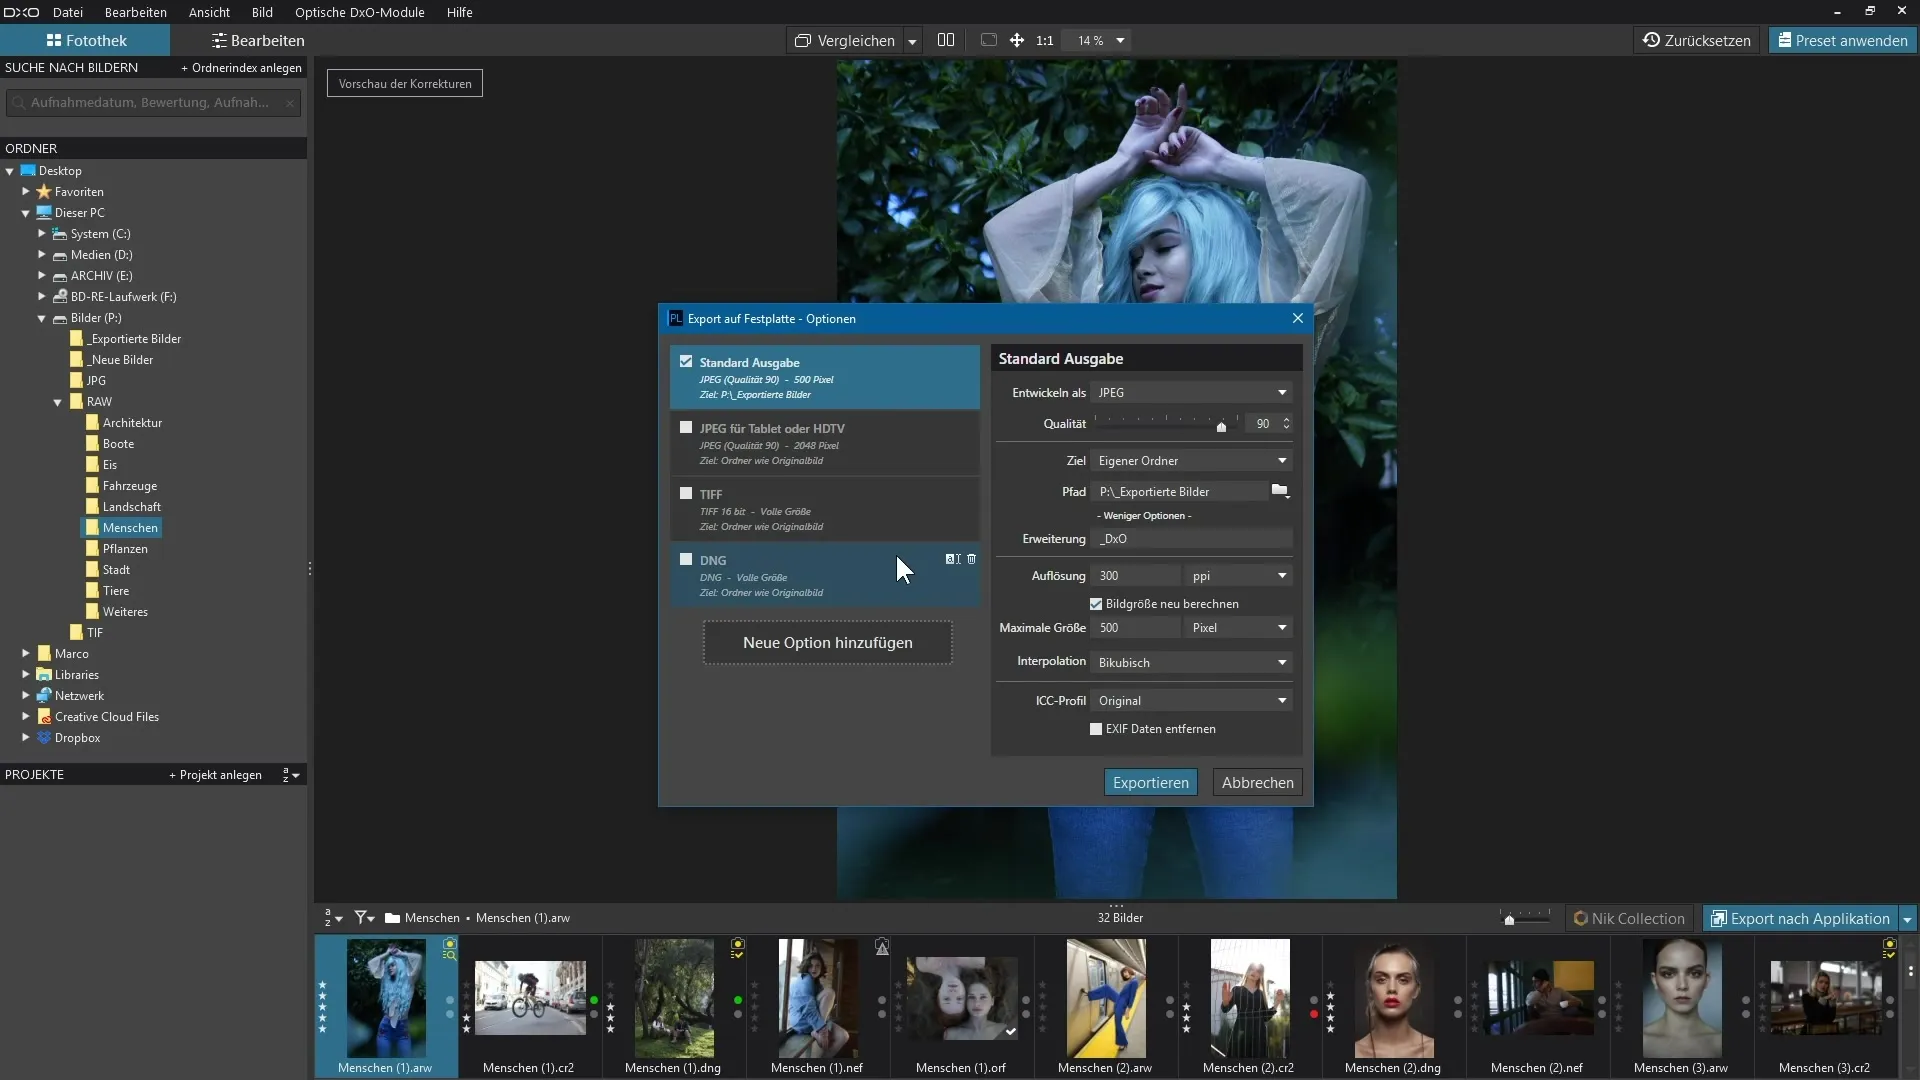Expand the System (C:) drive node

pyautogui.click(x=42, y=233)
